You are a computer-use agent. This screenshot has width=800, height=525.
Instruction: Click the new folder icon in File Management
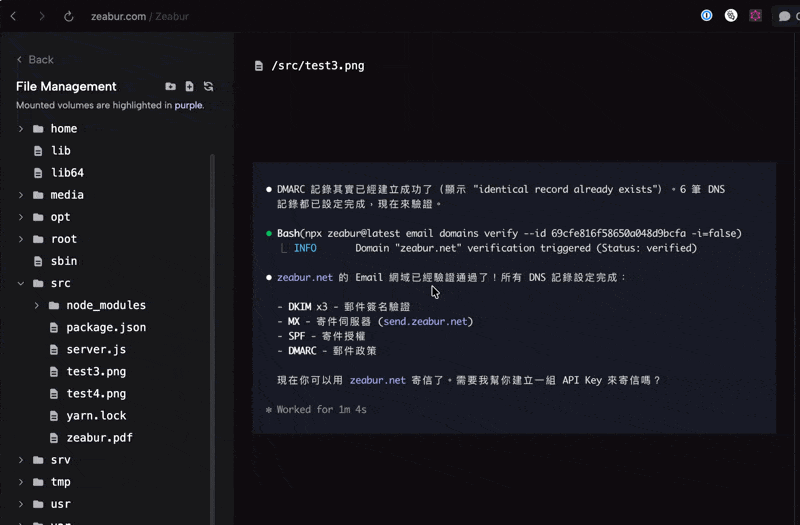point(170,87)
